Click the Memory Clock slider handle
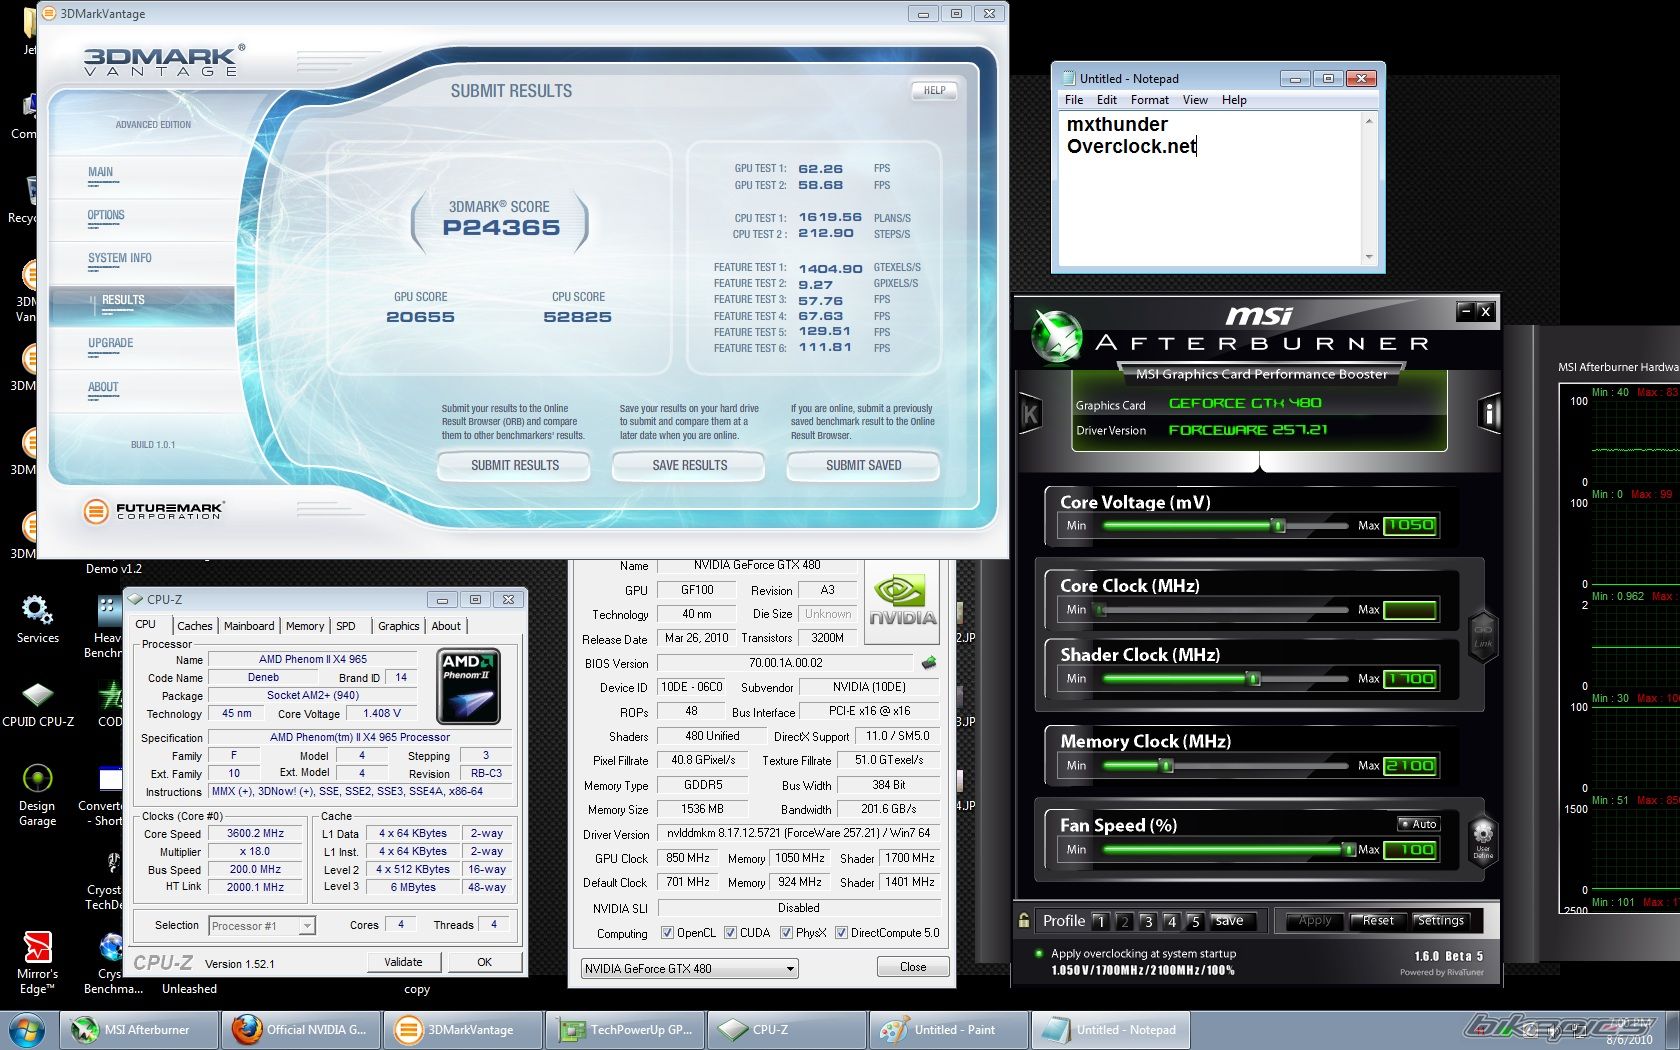The image size is (1680, 1050). coord(1166,766)
